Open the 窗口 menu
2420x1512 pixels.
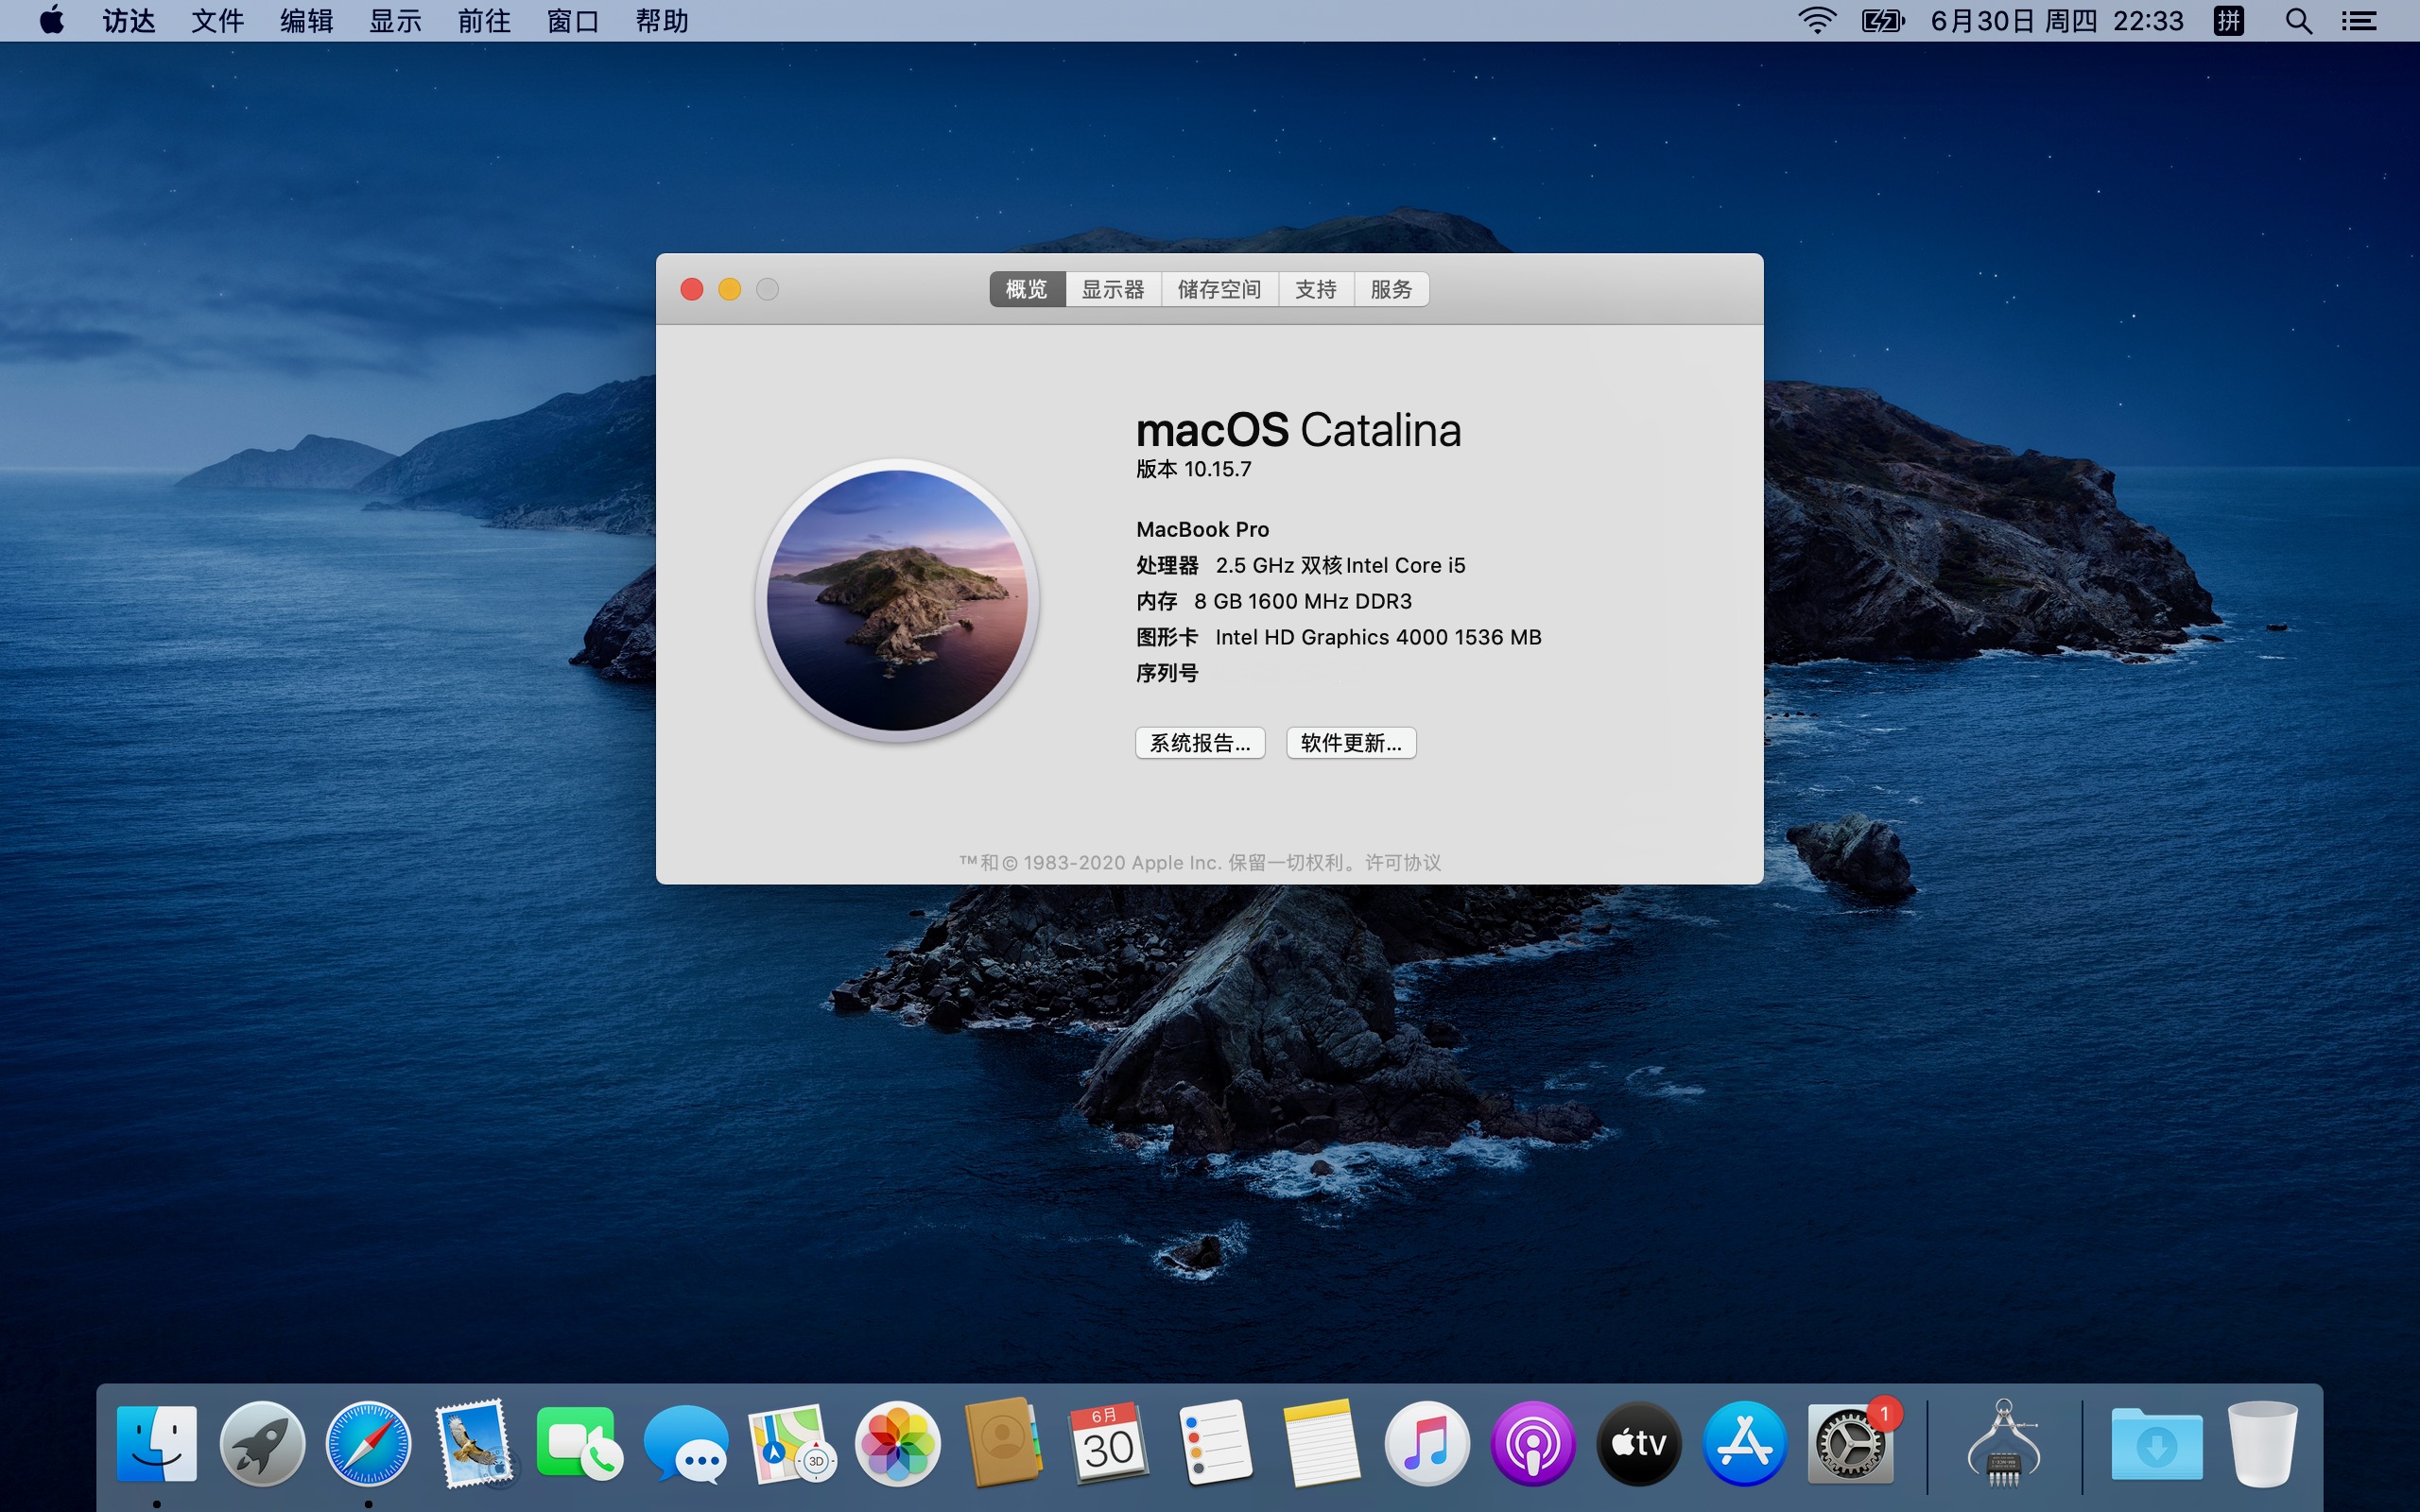click(573, 20)
